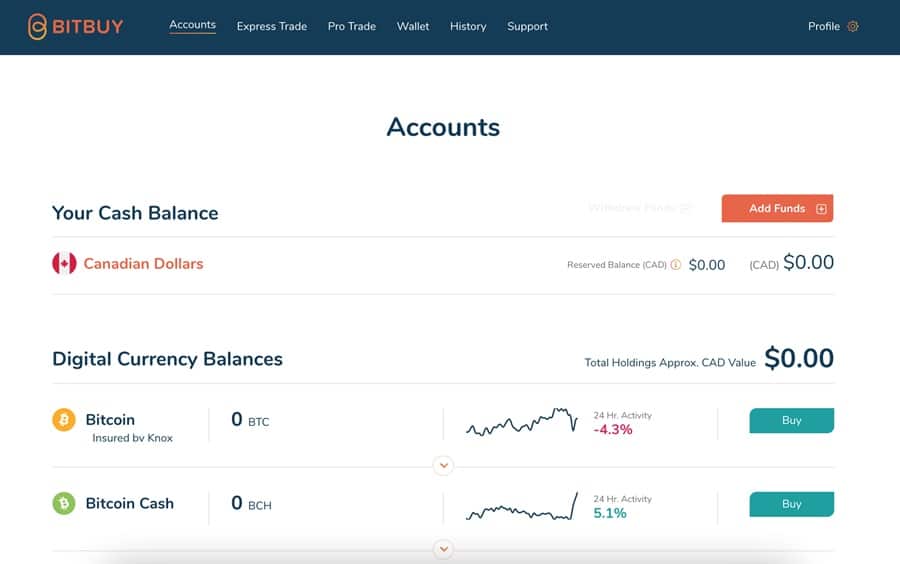Click the plus icon on Add Funds

click(822, 209)
